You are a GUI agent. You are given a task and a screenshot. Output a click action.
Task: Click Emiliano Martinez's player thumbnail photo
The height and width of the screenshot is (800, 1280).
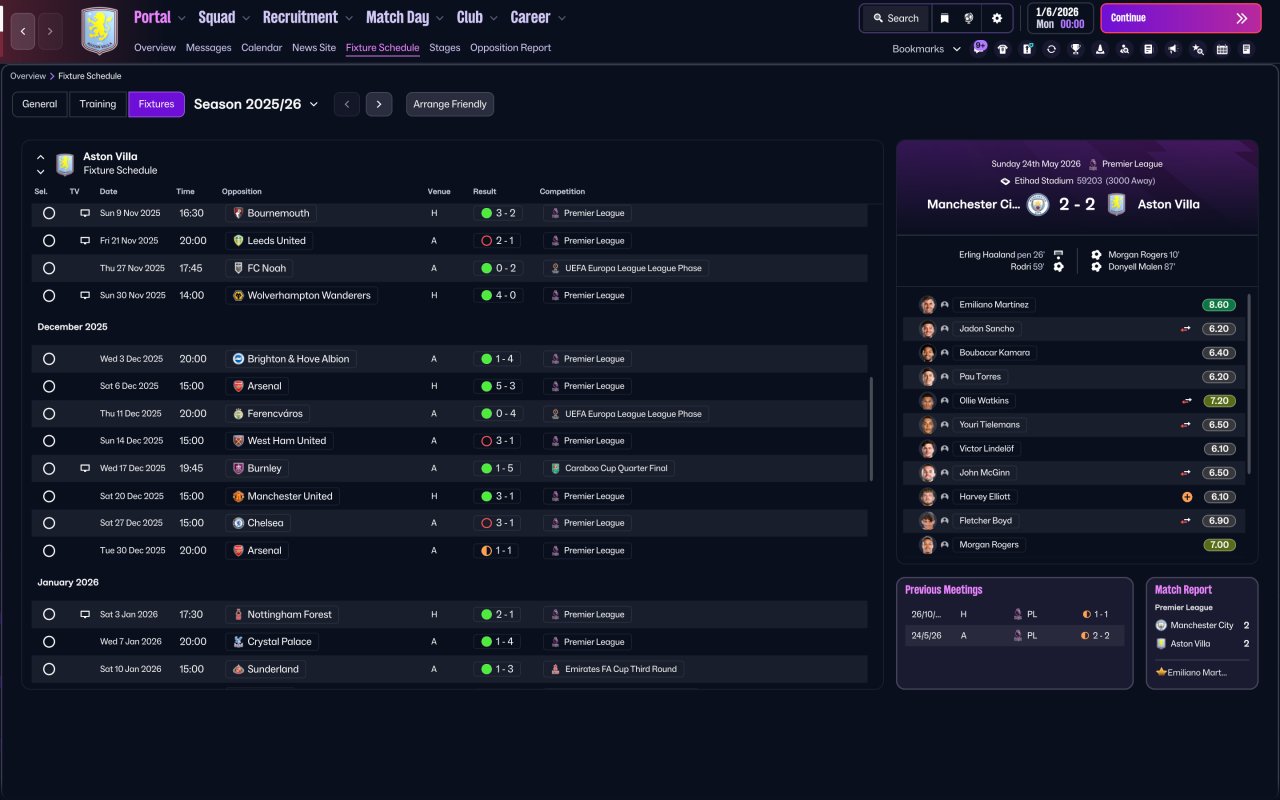(x=928, y=305)
